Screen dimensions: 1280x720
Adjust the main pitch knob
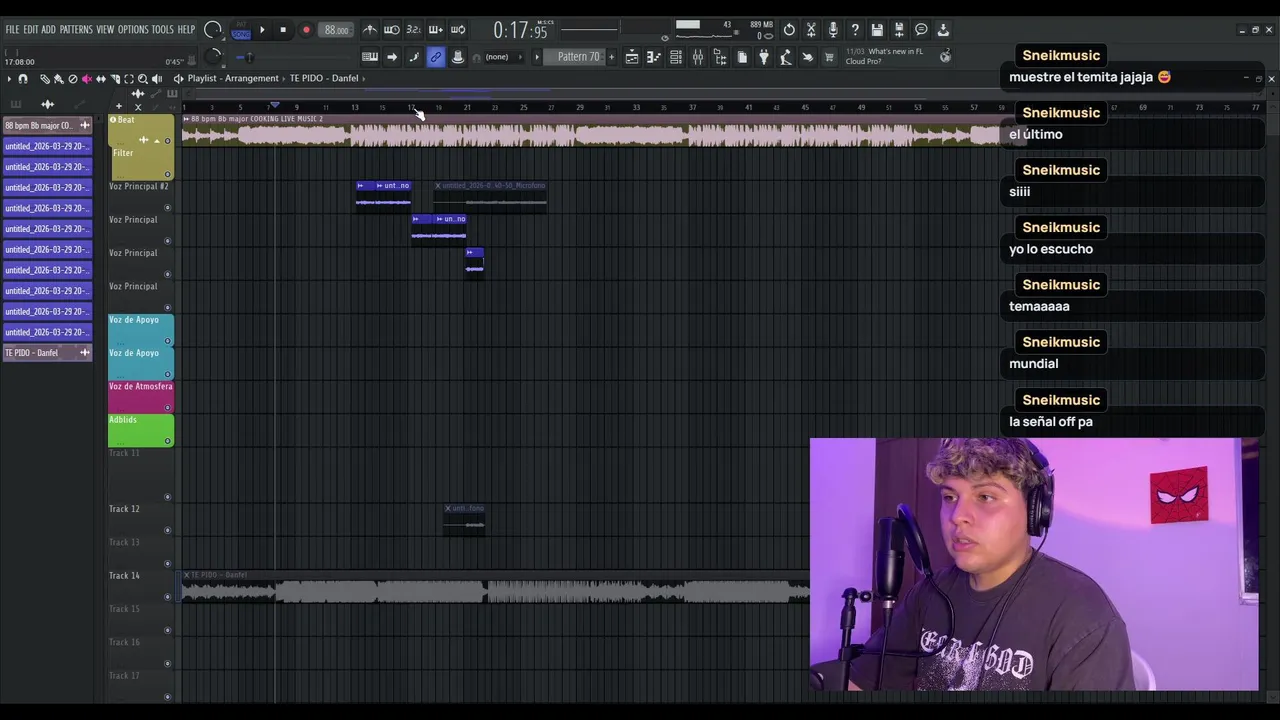coord(213,56)
